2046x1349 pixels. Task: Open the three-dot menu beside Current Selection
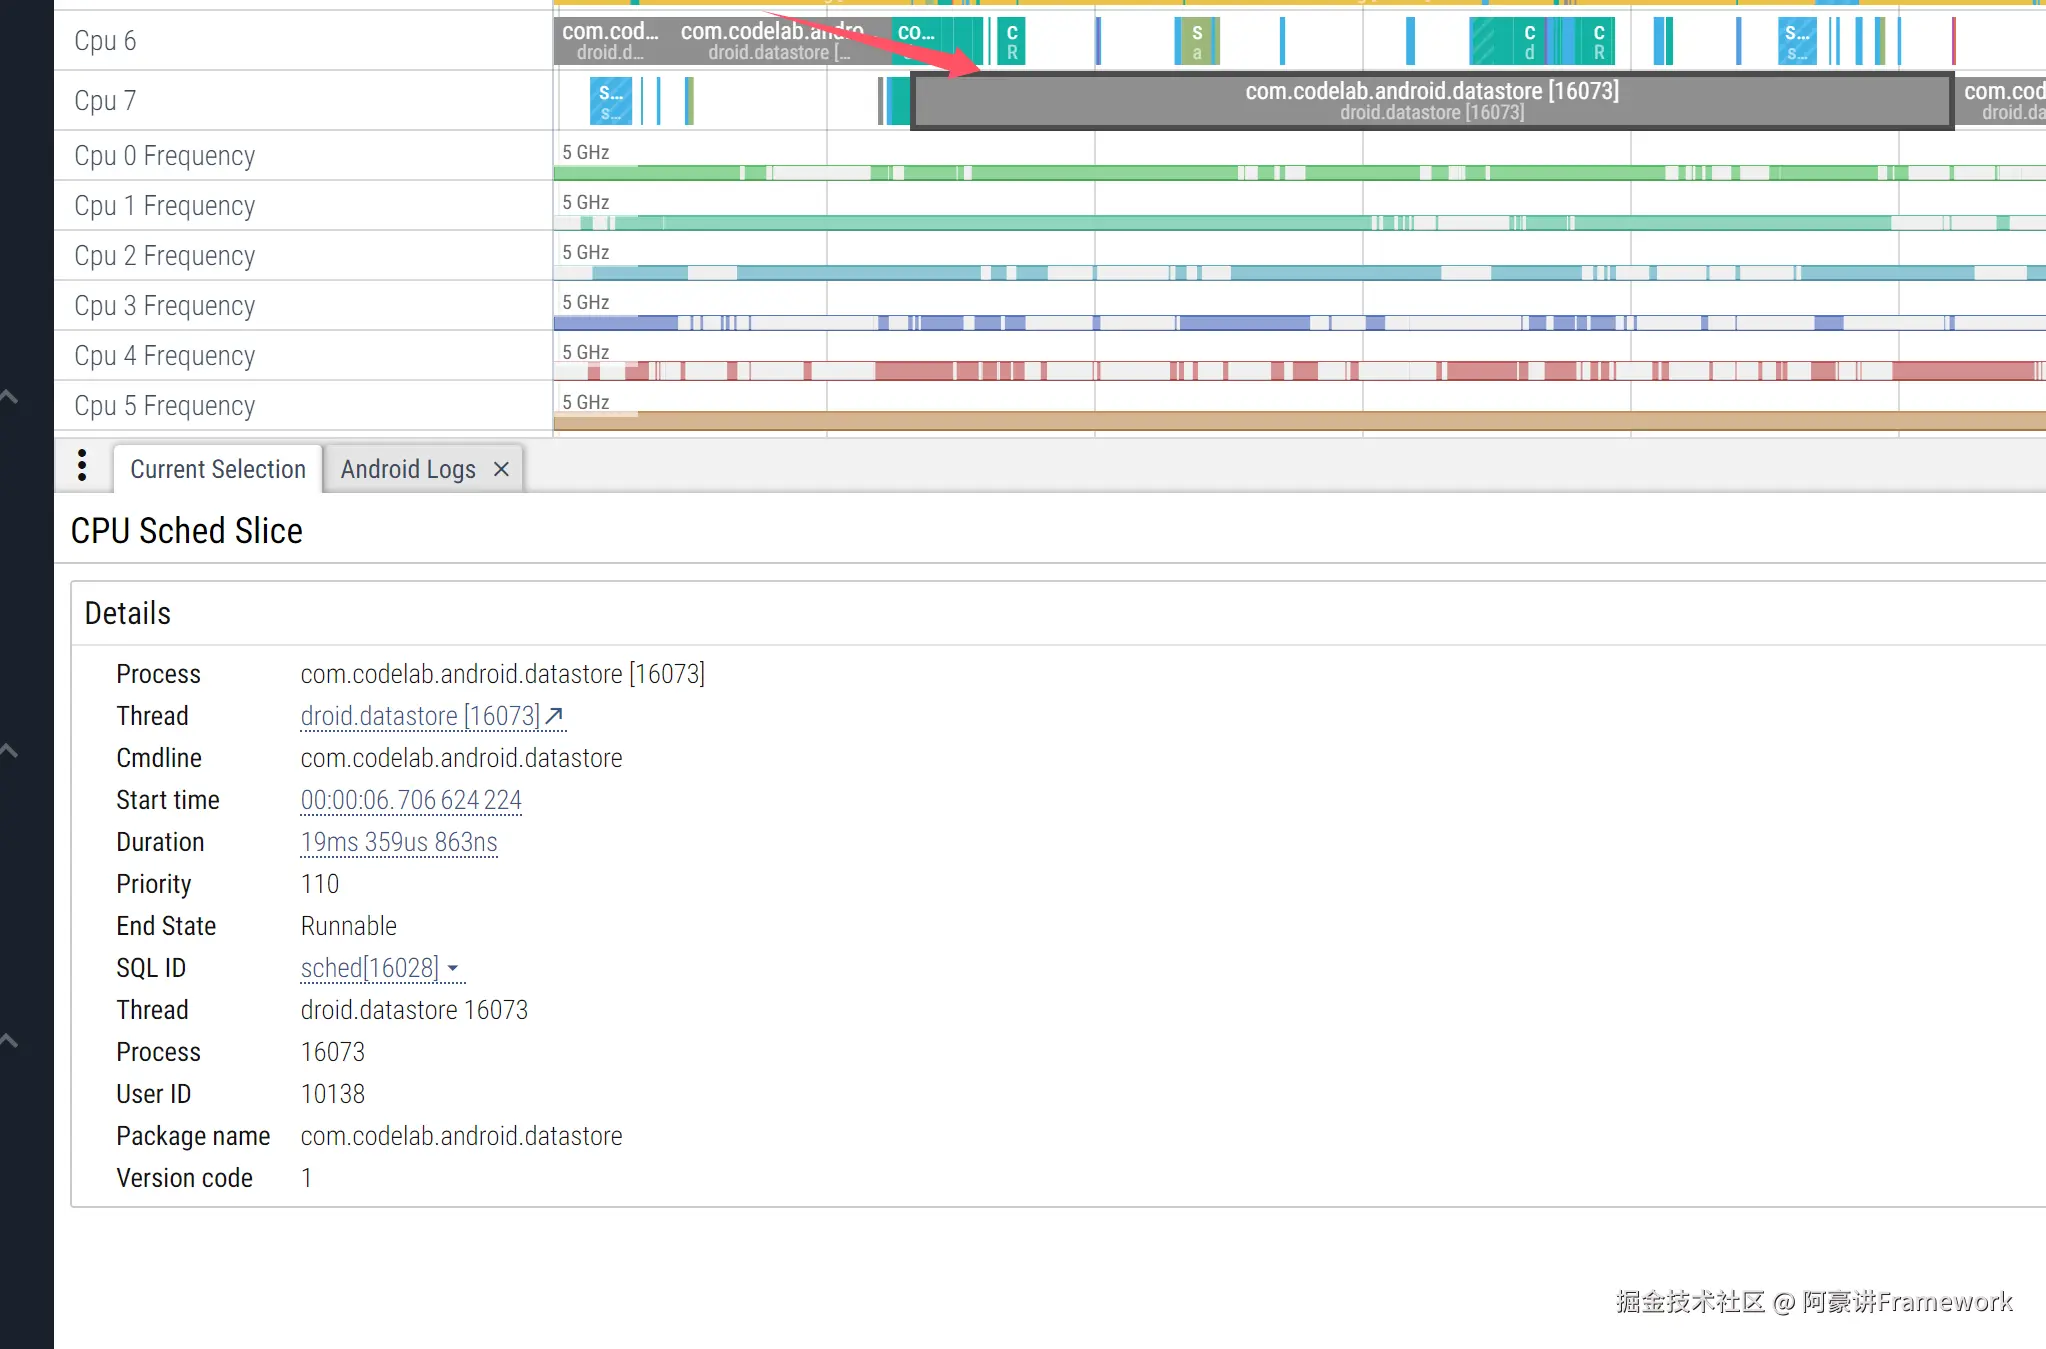tap(82, 465)
